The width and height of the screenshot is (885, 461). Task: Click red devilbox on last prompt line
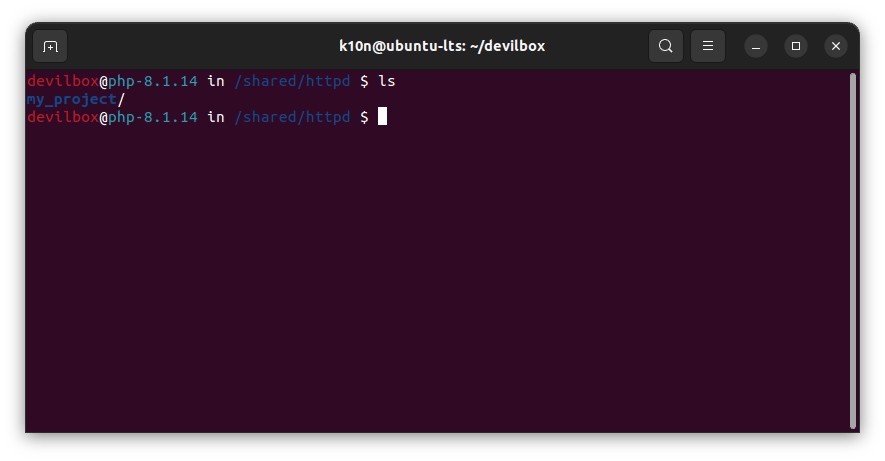(x=62, y=117)
